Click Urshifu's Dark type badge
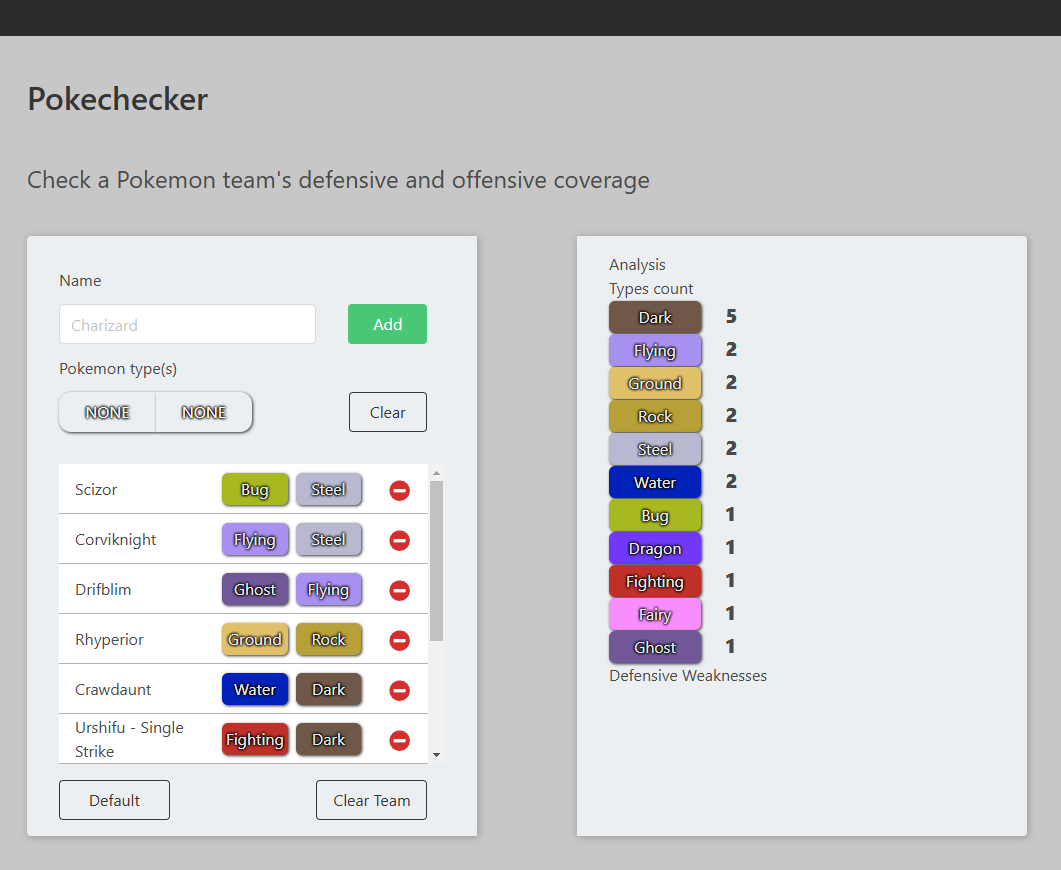Viewport: 1061px width, 870px height. click(329, 740)
